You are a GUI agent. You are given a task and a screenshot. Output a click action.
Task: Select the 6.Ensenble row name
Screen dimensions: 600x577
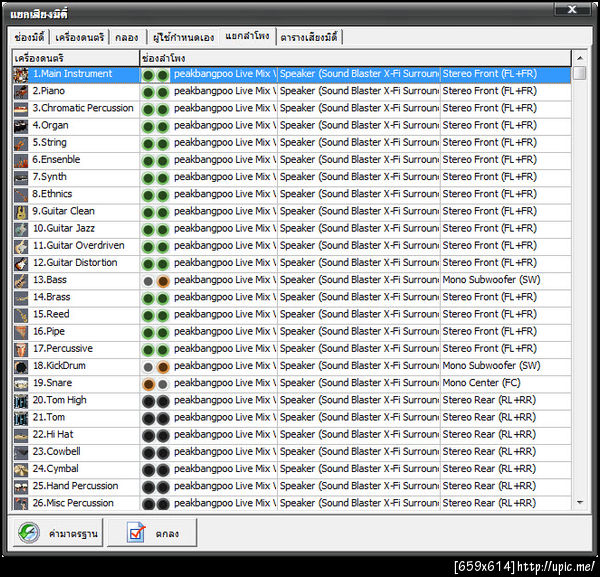click(x=56, y=160)
